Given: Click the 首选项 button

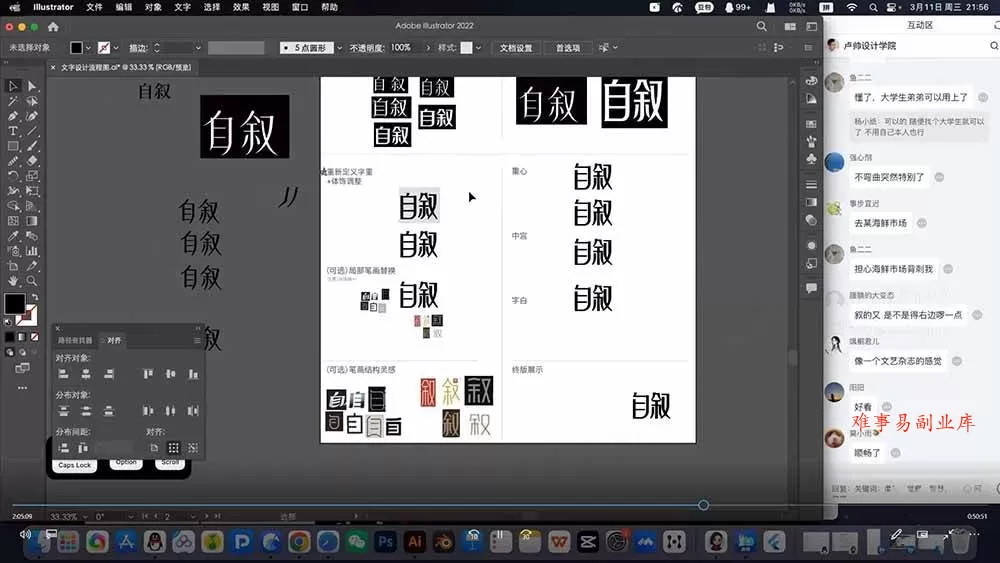Looking at the screenshot, I should pyautogui.click(x=568, y=48).
